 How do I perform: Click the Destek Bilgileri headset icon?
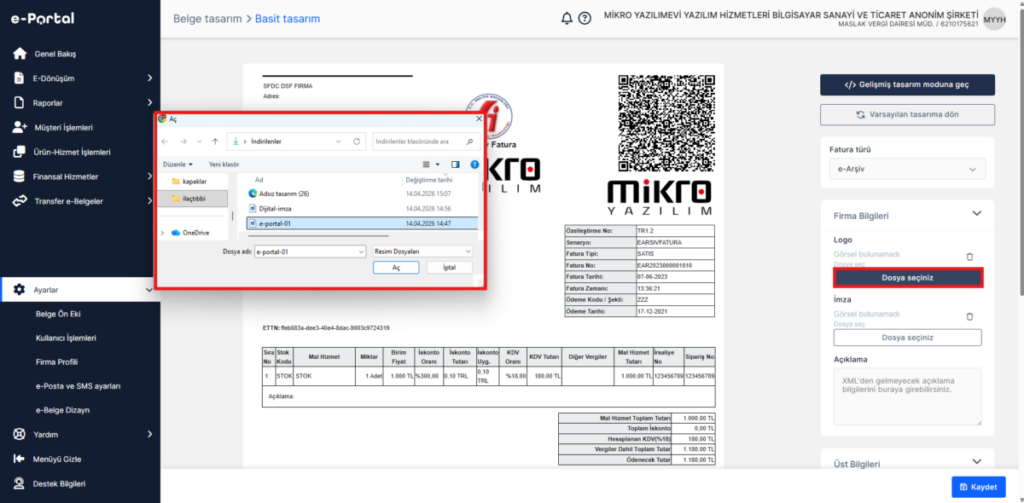[x=20, y=484]
